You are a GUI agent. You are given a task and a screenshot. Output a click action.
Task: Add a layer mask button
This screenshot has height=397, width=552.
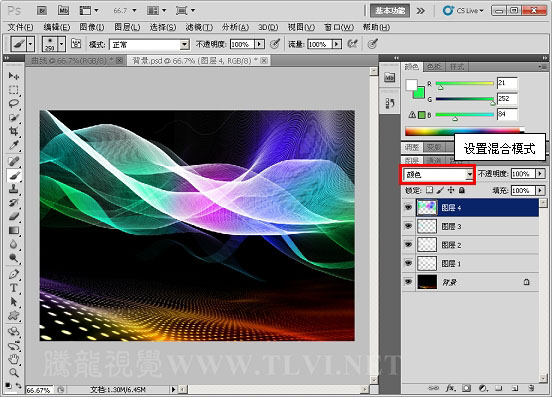coord(466,388)
